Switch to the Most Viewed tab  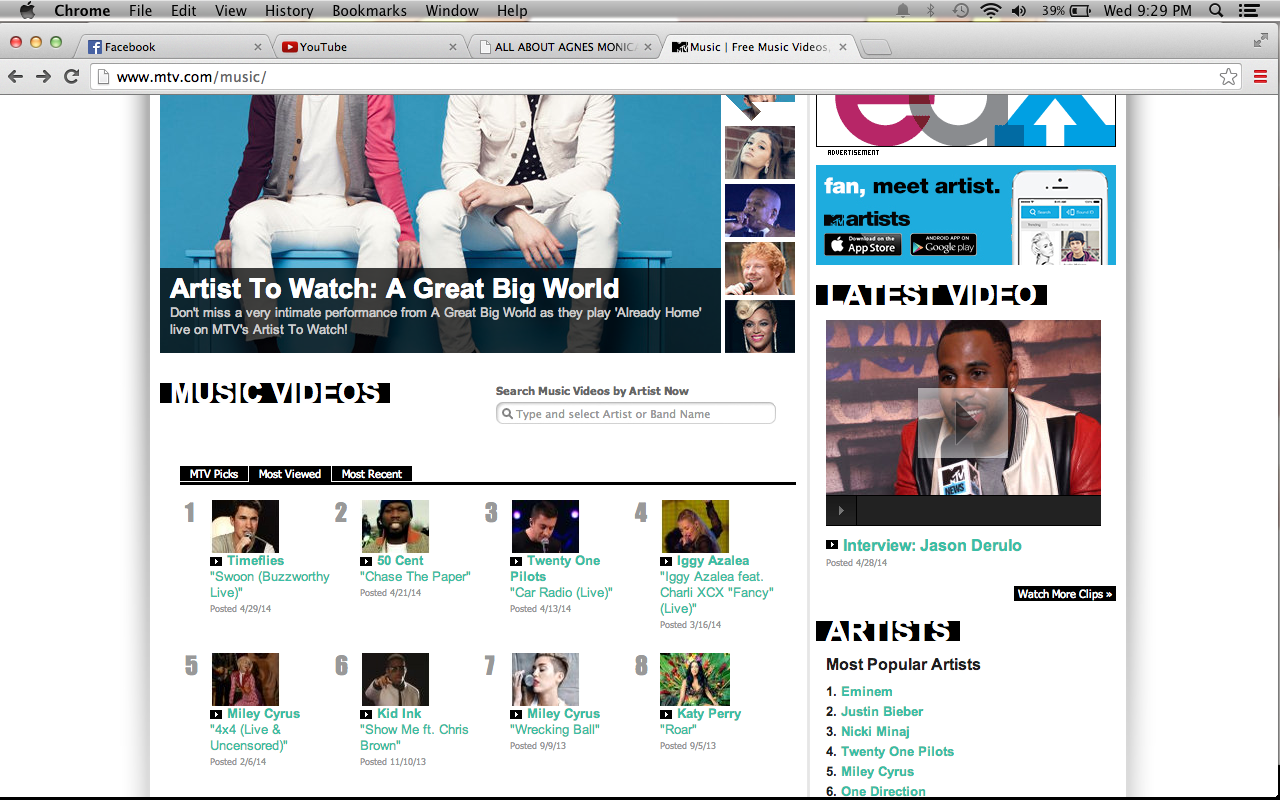[290, 474]
